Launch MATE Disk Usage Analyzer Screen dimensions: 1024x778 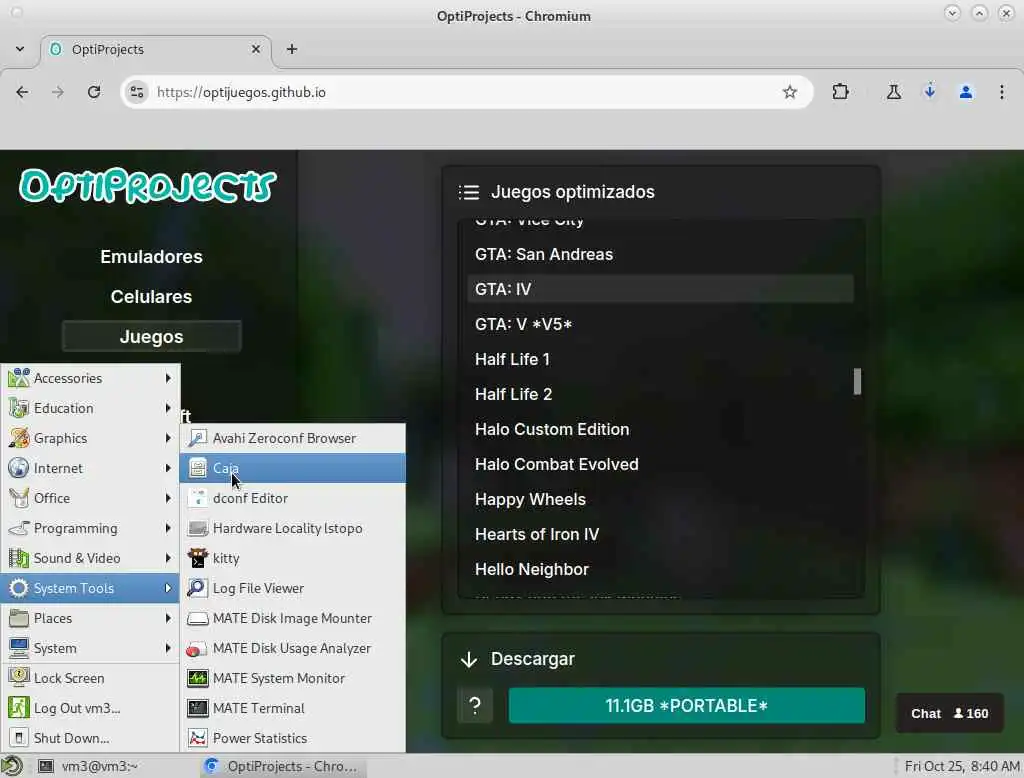click(293, 649)
